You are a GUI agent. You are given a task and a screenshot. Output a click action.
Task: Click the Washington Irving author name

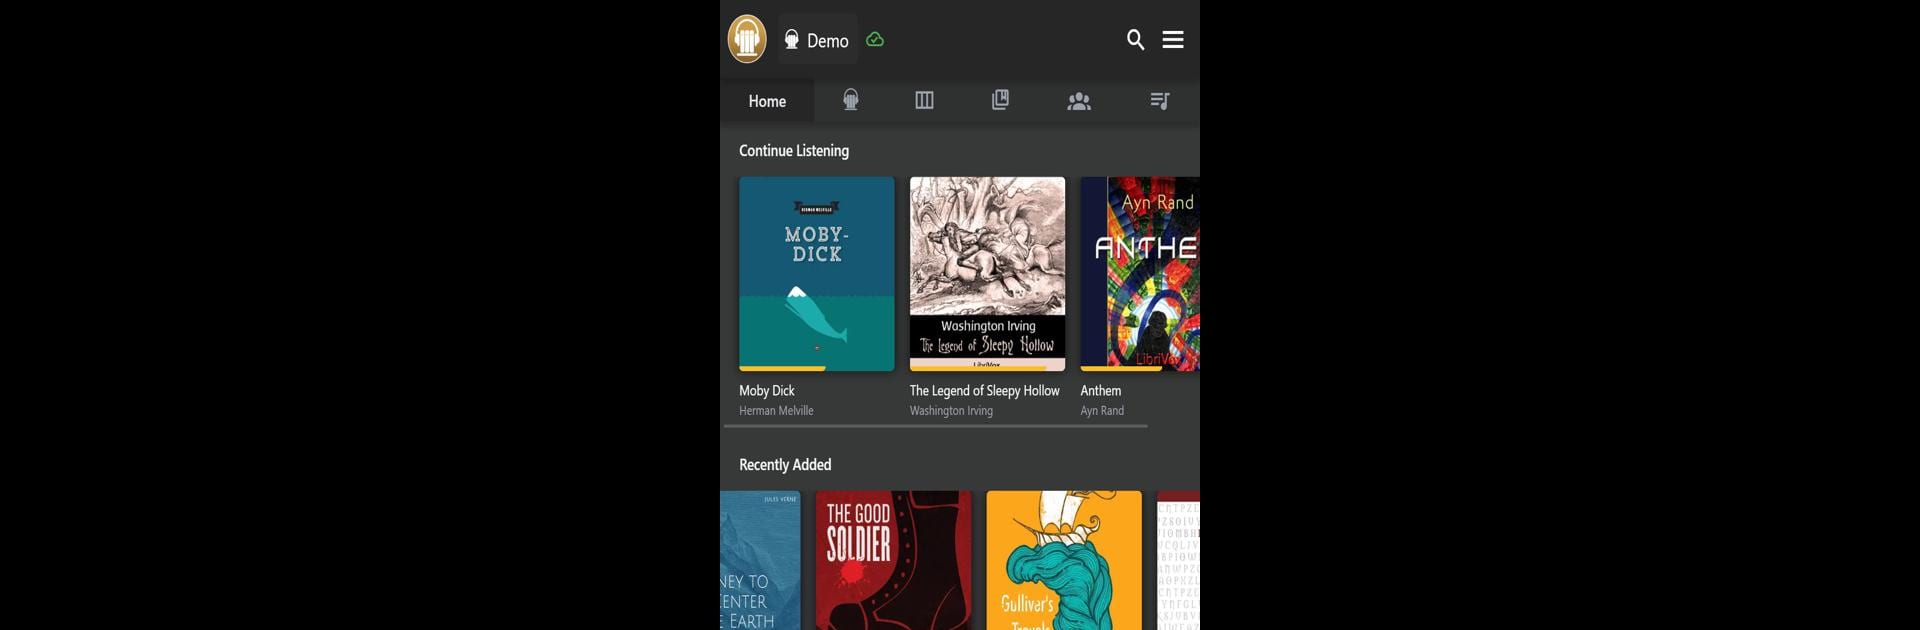[951, 411]
